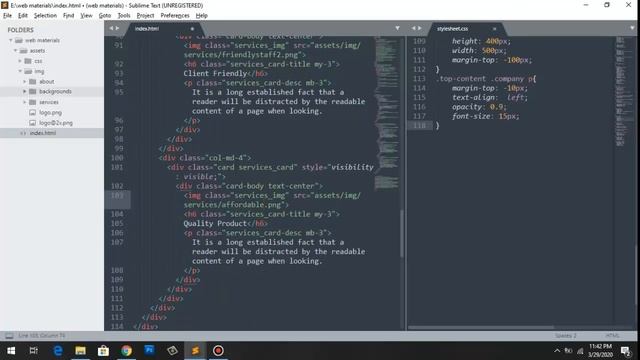640x360 pixels.
Task: Collapse the img folder
Action: coord(20,71)
